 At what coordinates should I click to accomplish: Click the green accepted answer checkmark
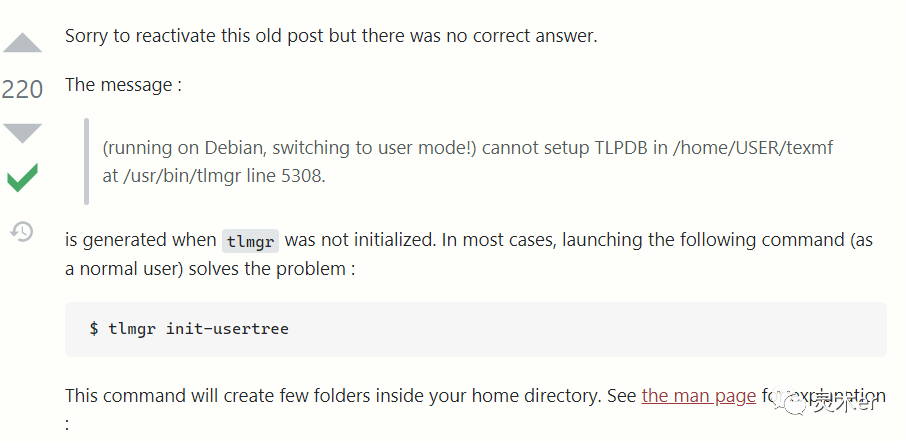pyautogui.click(x=22, y=178)
